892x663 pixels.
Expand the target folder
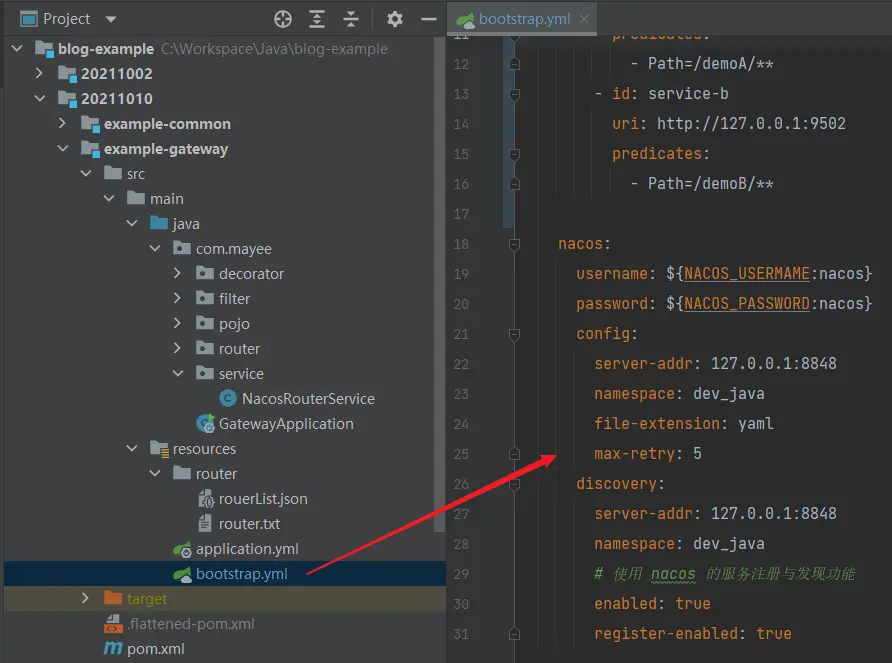click(x=86, y=598)
